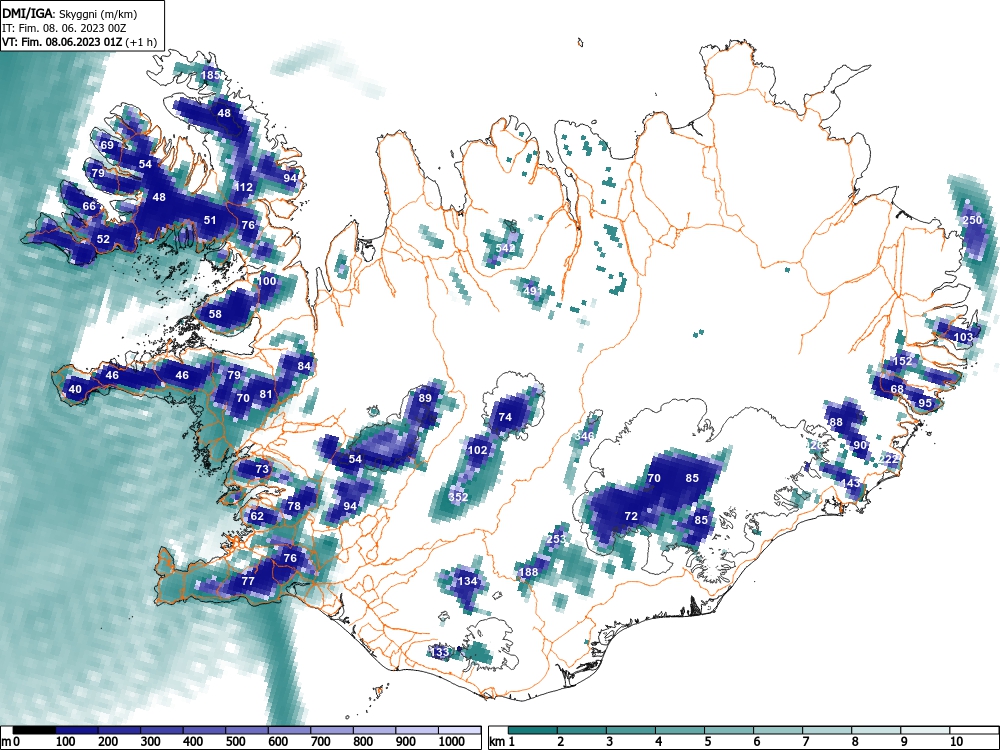Click the "40" value on the western peninsula tip

pyautogui.click(x=75, y=390)
